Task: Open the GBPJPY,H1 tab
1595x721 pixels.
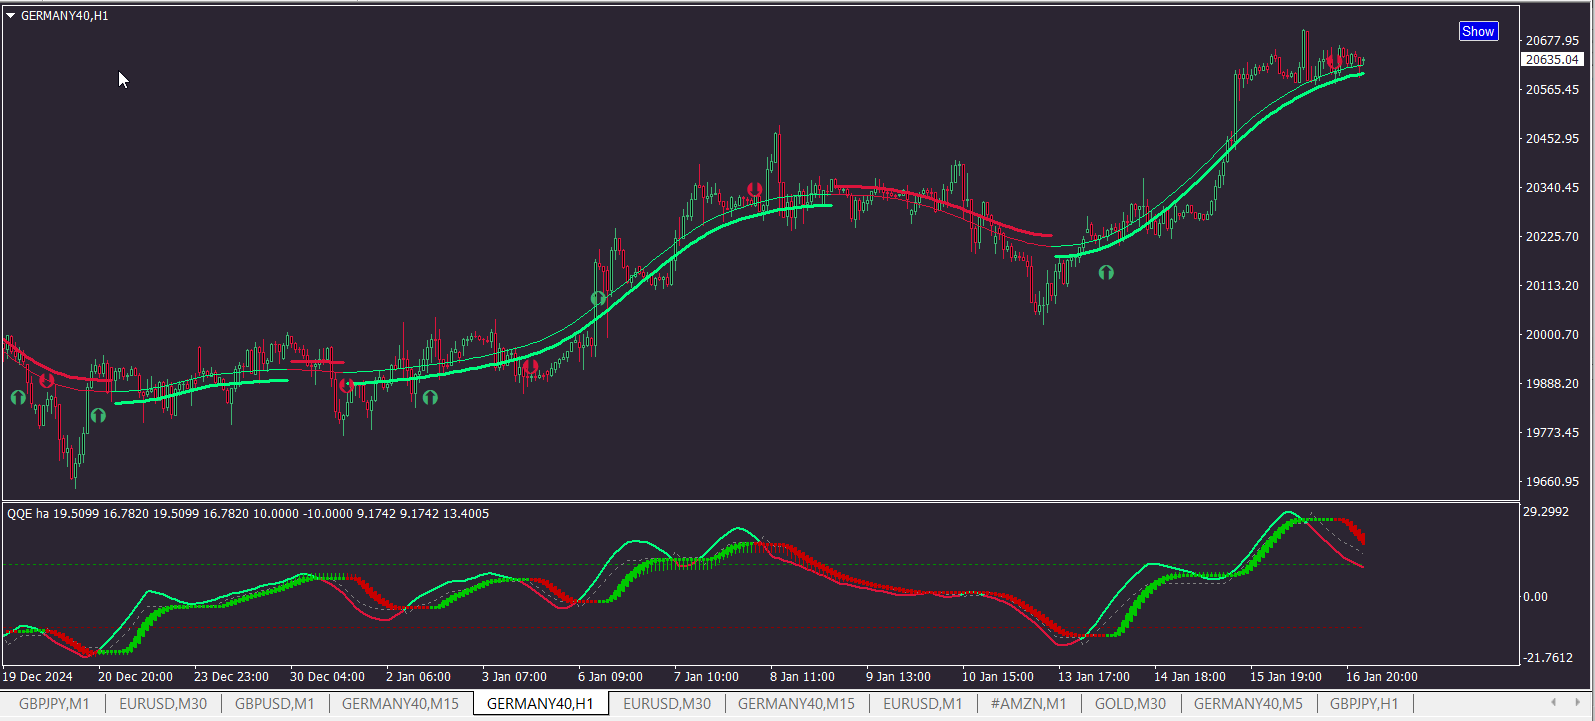Action: (x=1364, y=703)
